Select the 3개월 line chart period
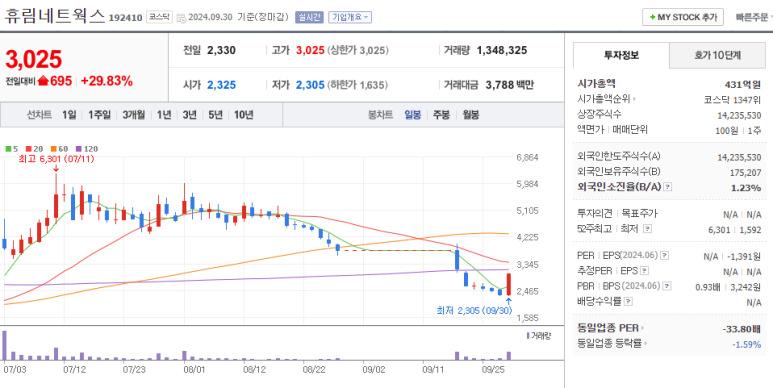This screenshot has height=388, width=773. [134, 115]
